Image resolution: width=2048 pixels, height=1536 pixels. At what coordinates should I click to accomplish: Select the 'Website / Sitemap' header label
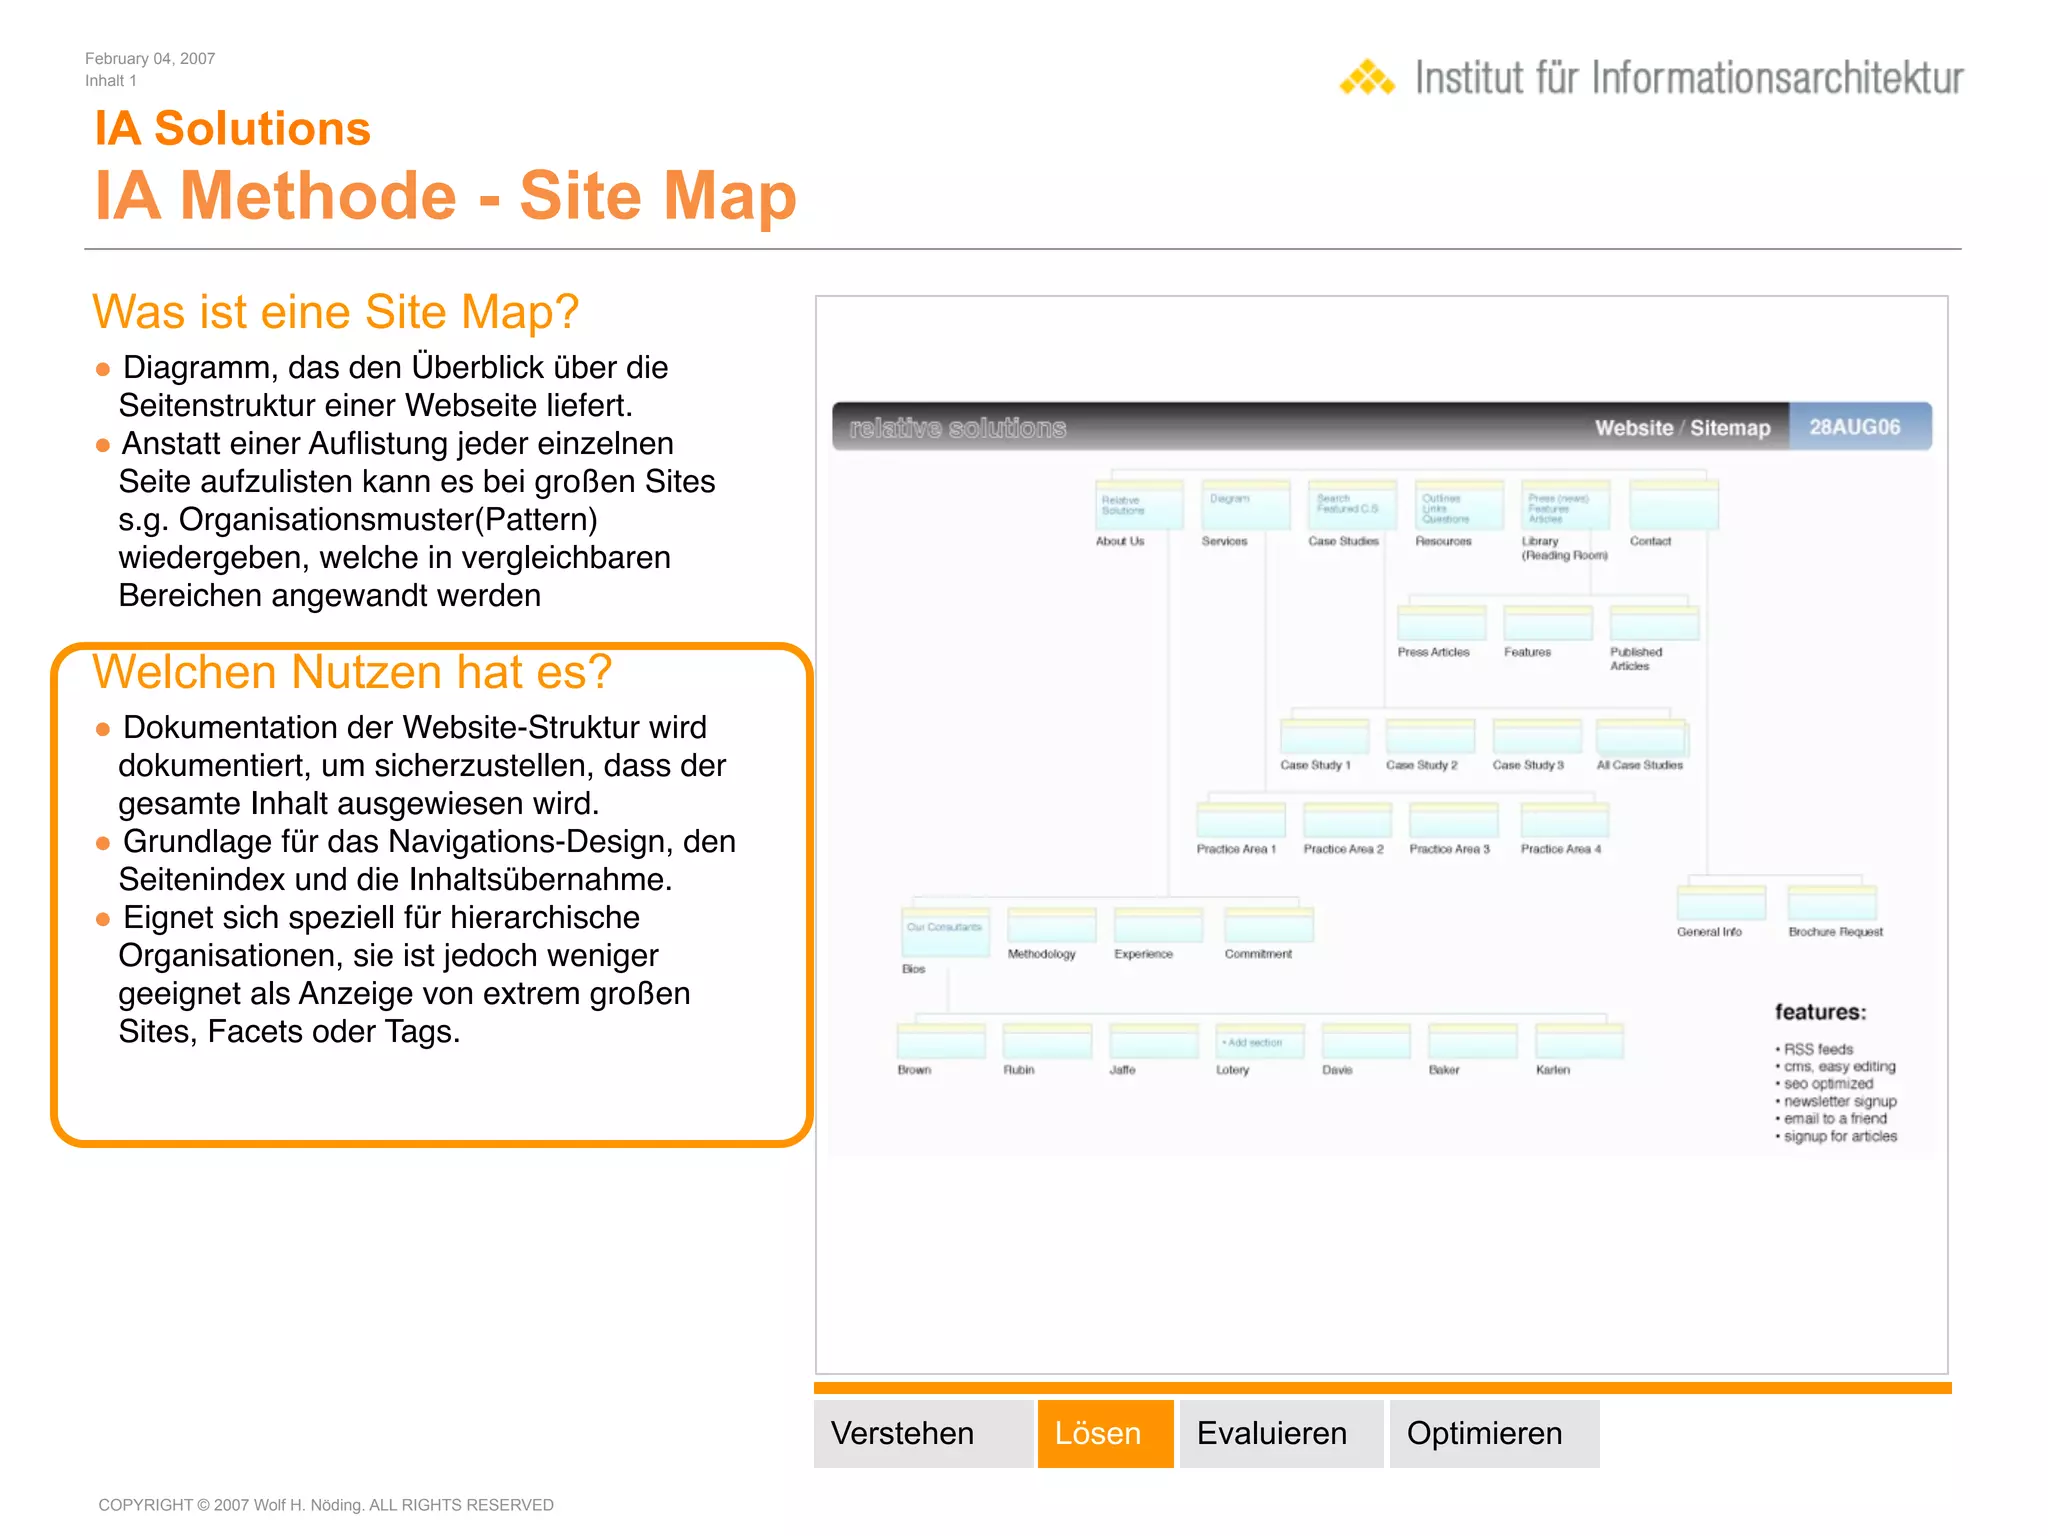point(1682,428)
